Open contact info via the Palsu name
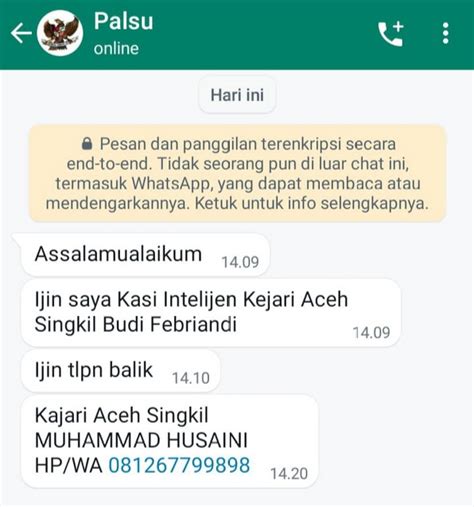 click(123, 21)
